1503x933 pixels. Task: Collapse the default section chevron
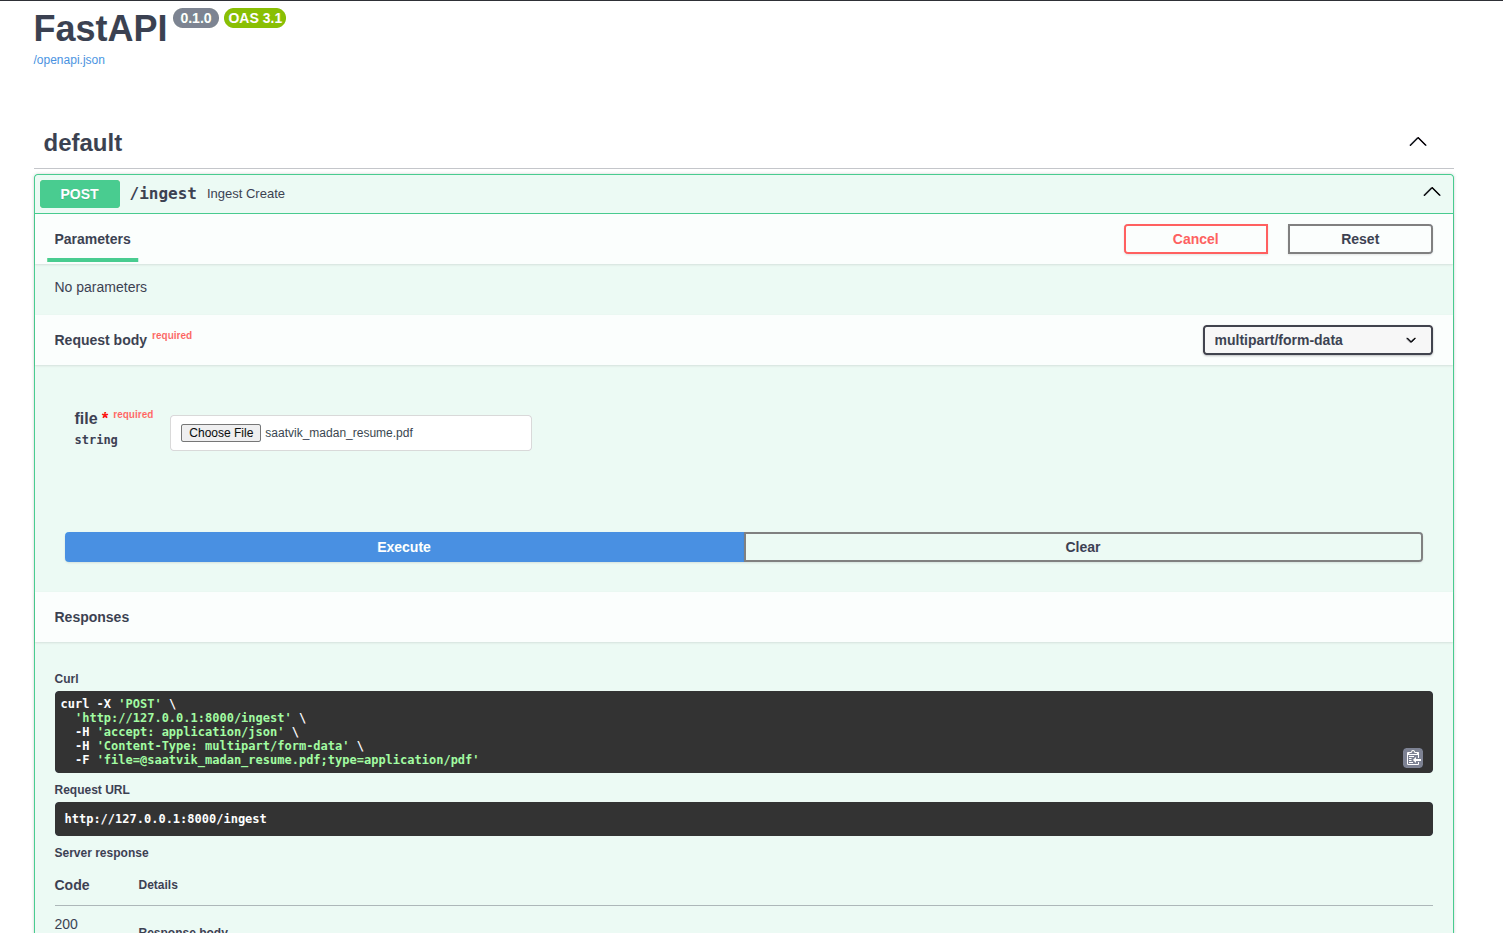tap(1418, 142)
